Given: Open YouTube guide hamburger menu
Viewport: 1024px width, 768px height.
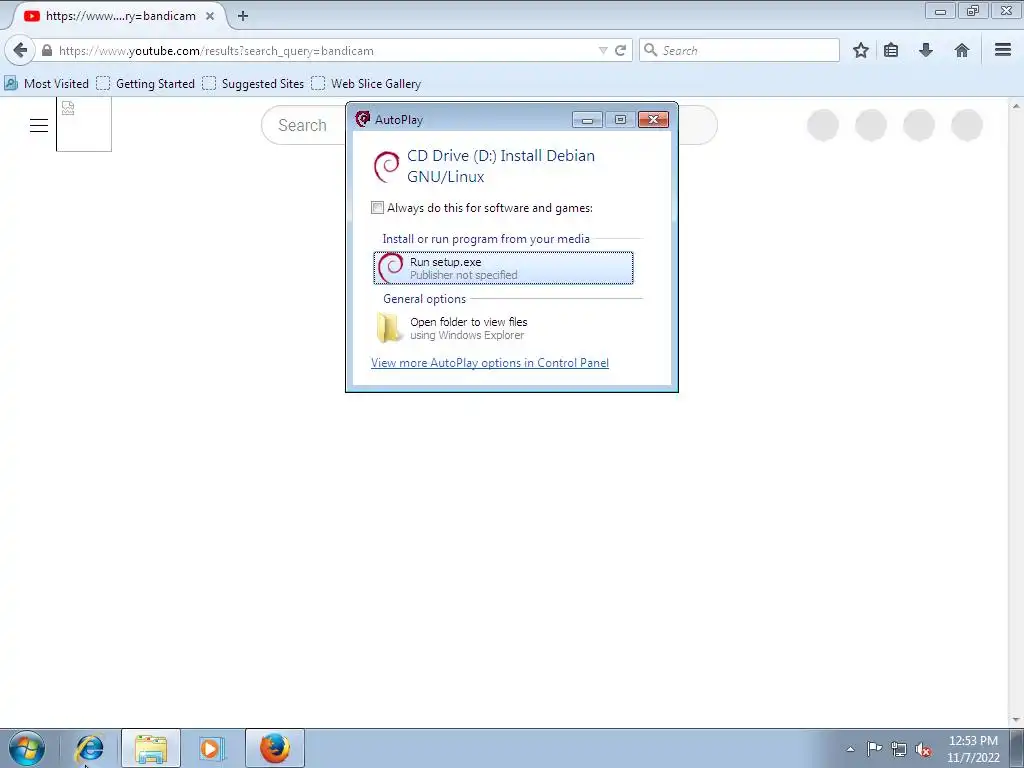Looking at the screenshot, I should (39, 125).
